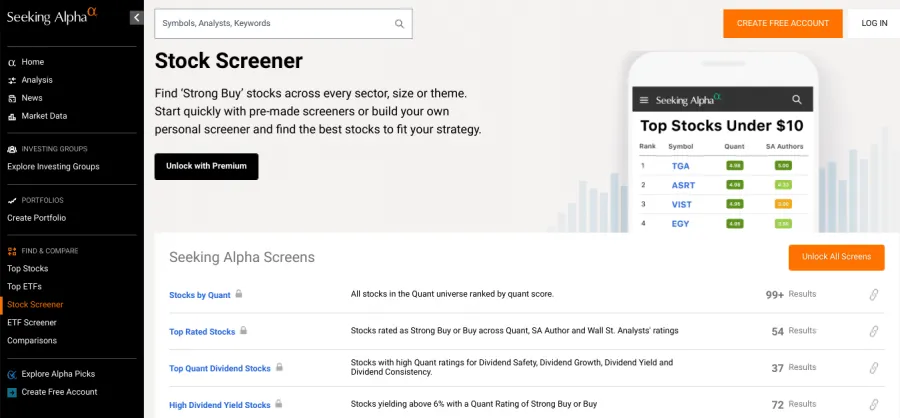Open Stocks by Quant screen link
This screenshot has height=418, width=900.
(x=200, y=295)
